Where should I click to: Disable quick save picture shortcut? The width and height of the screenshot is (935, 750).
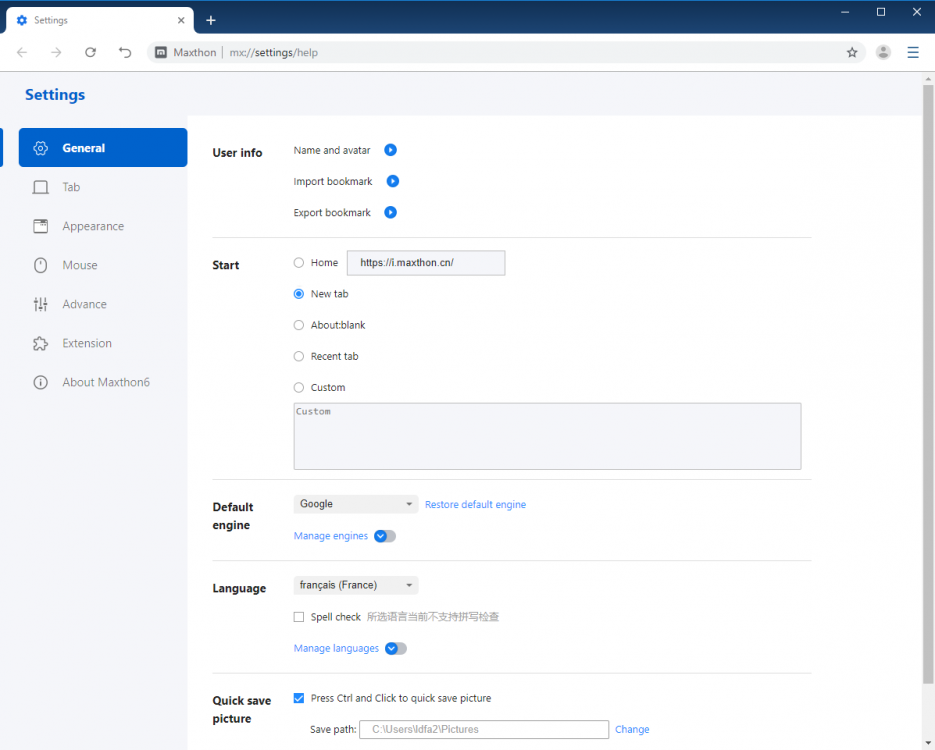(x=298, y=698)
